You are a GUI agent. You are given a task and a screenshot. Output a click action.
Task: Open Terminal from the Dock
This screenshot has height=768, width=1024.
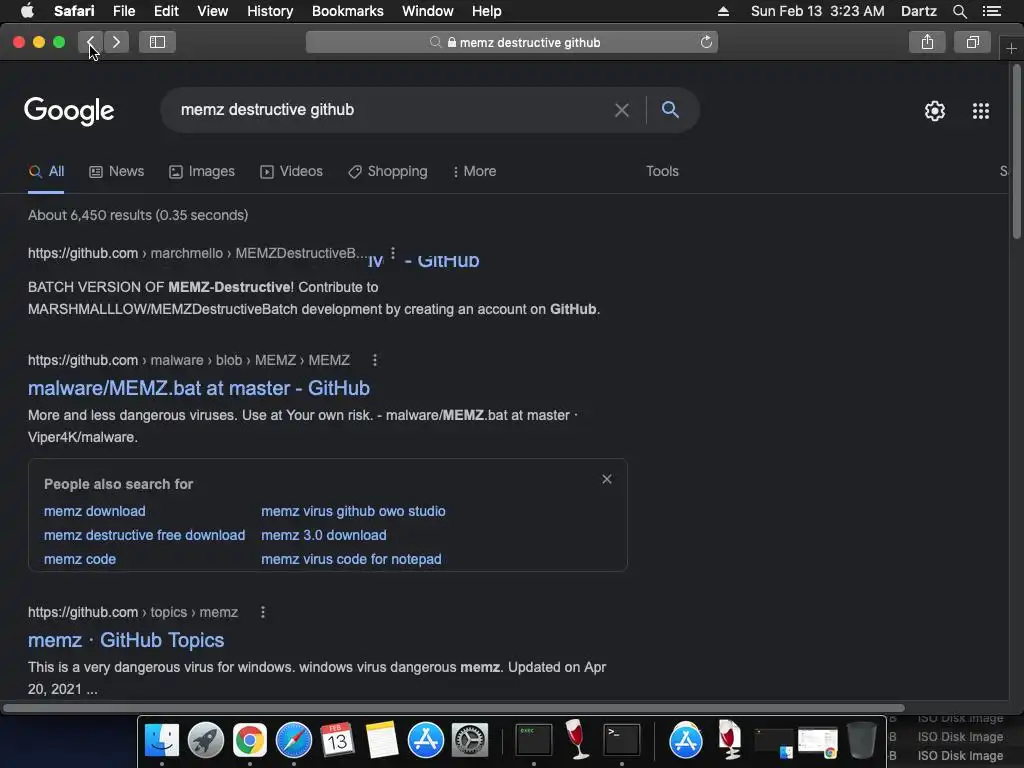621,741
